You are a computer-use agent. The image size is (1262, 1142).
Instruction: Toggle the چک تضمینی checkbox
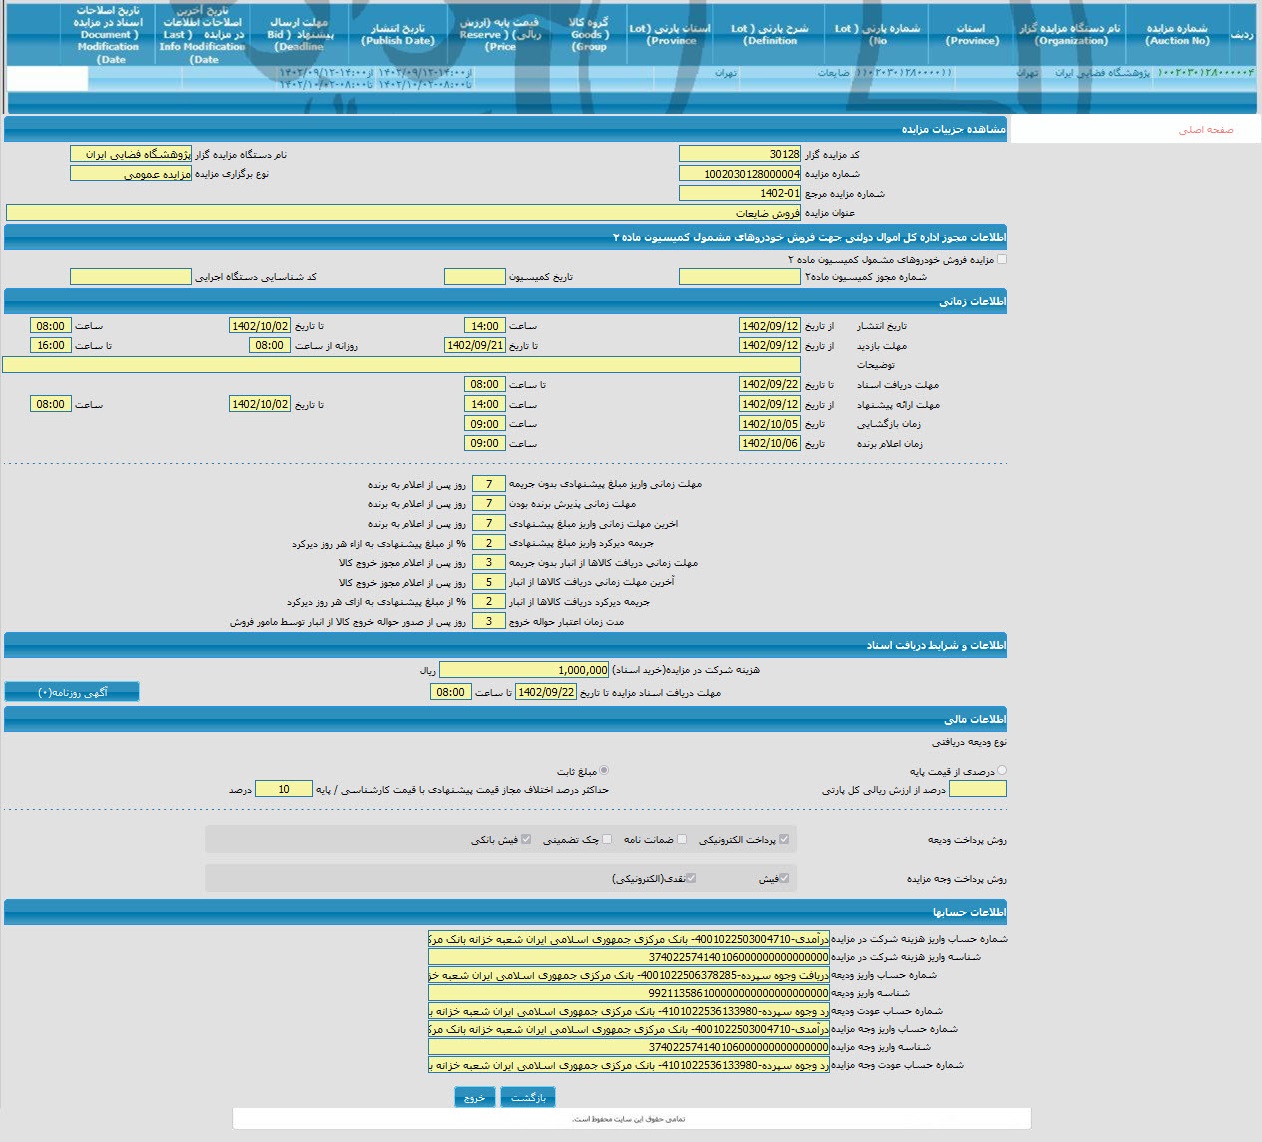pos(607,839)
